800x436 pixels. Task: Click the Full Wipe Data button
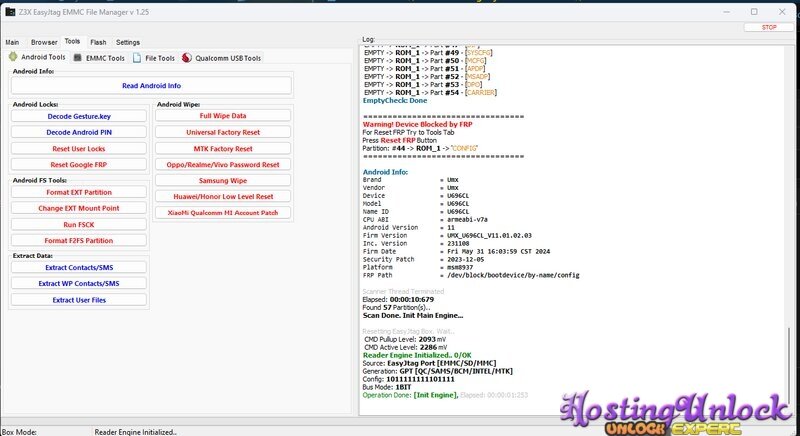pos(223,116)
